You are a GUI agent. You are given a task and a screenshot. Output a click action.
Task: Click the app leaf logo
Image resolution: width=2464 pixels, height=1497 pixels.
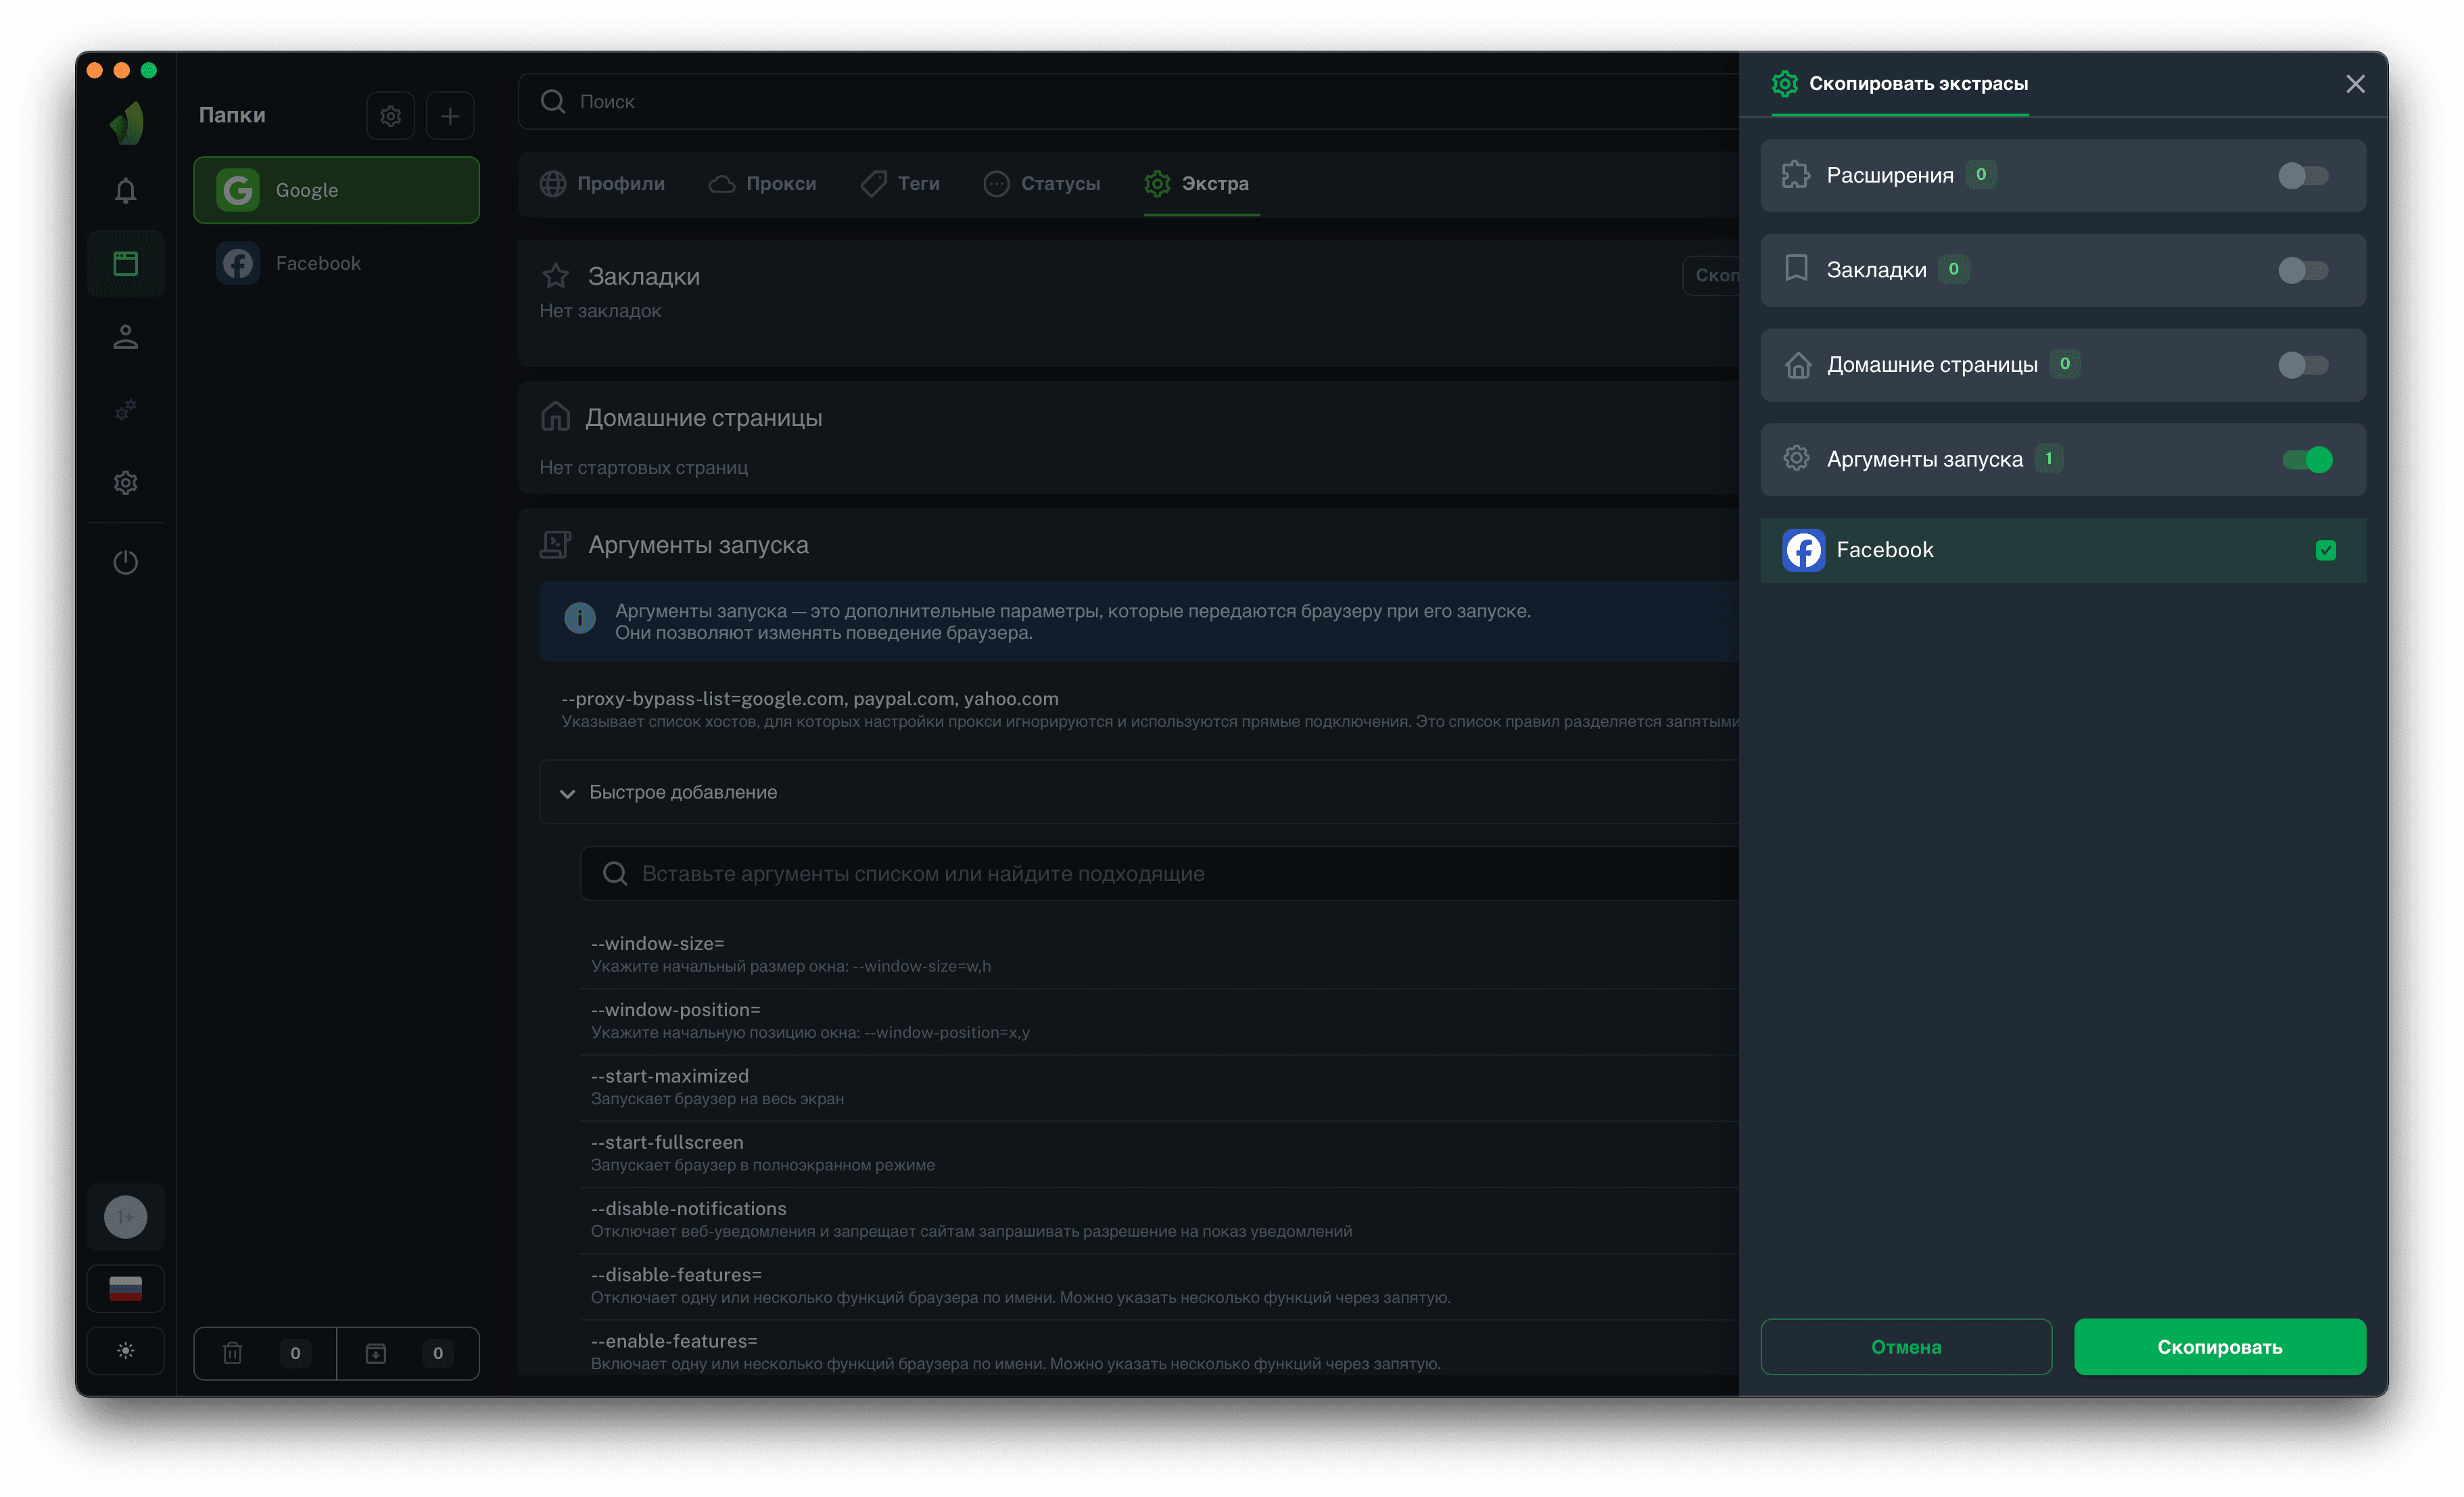coord(127,123)
